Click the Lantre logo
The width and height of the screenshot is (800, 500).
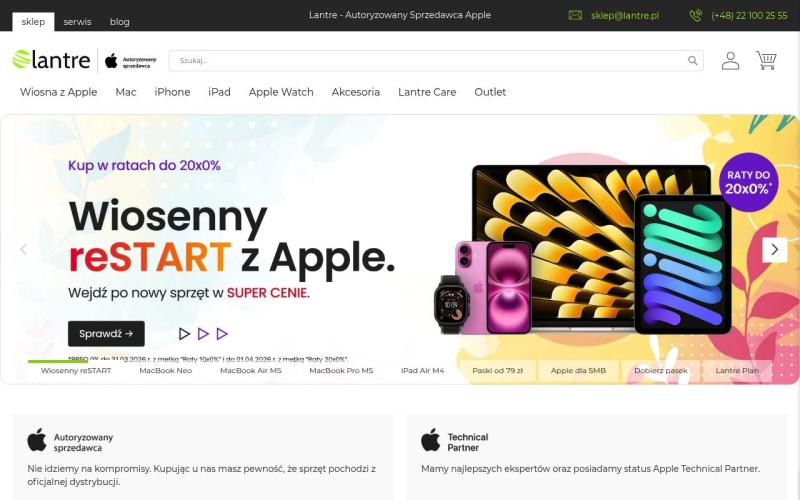[52, 60]
